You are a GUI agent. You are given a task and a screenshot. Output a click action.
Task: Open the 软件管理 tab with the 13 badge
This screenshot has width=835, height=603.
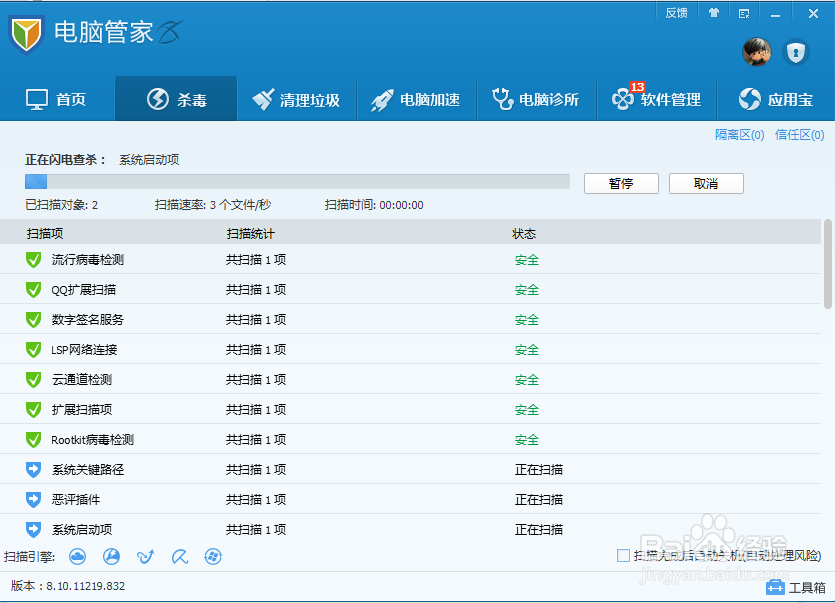click(656, 98)
